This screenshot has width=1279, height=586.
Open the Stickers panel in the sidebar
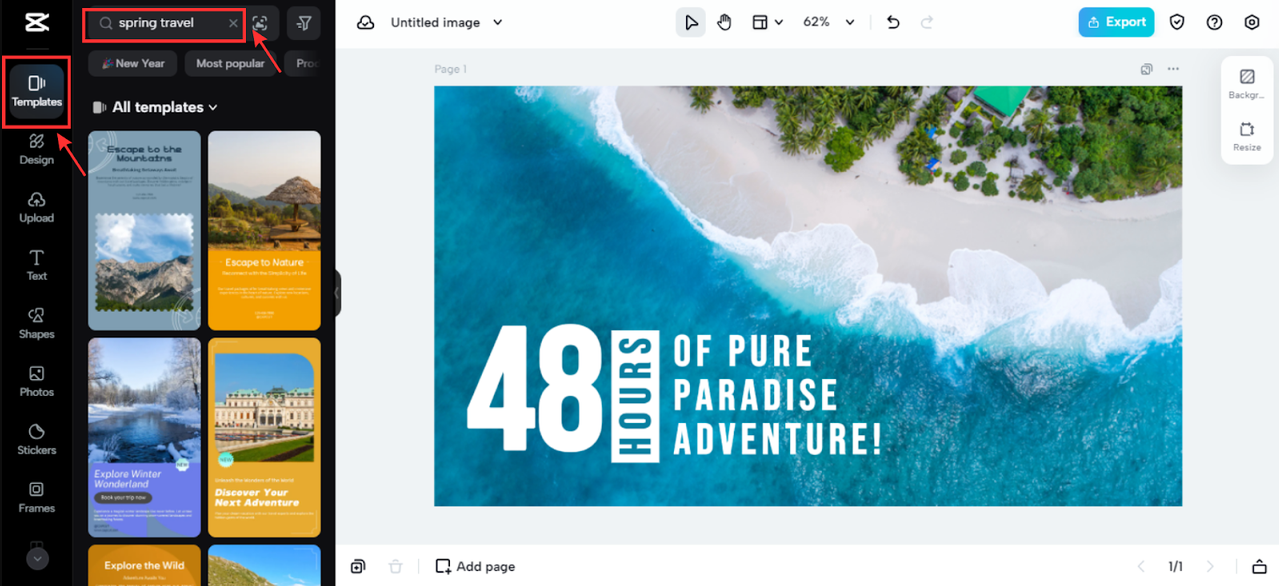tap(37, 439)
